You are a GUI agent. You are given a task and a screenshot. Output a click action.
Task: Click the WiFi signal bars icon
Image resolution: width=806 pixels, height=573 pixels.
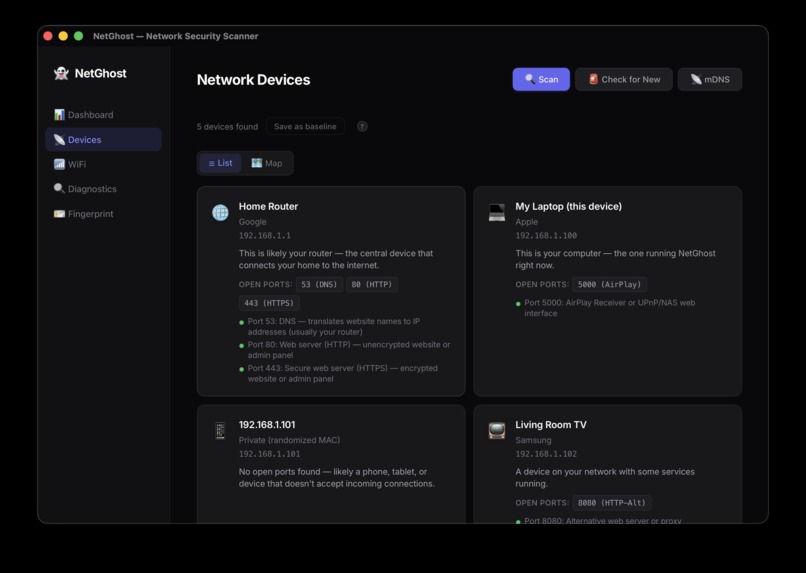[60, 164]
